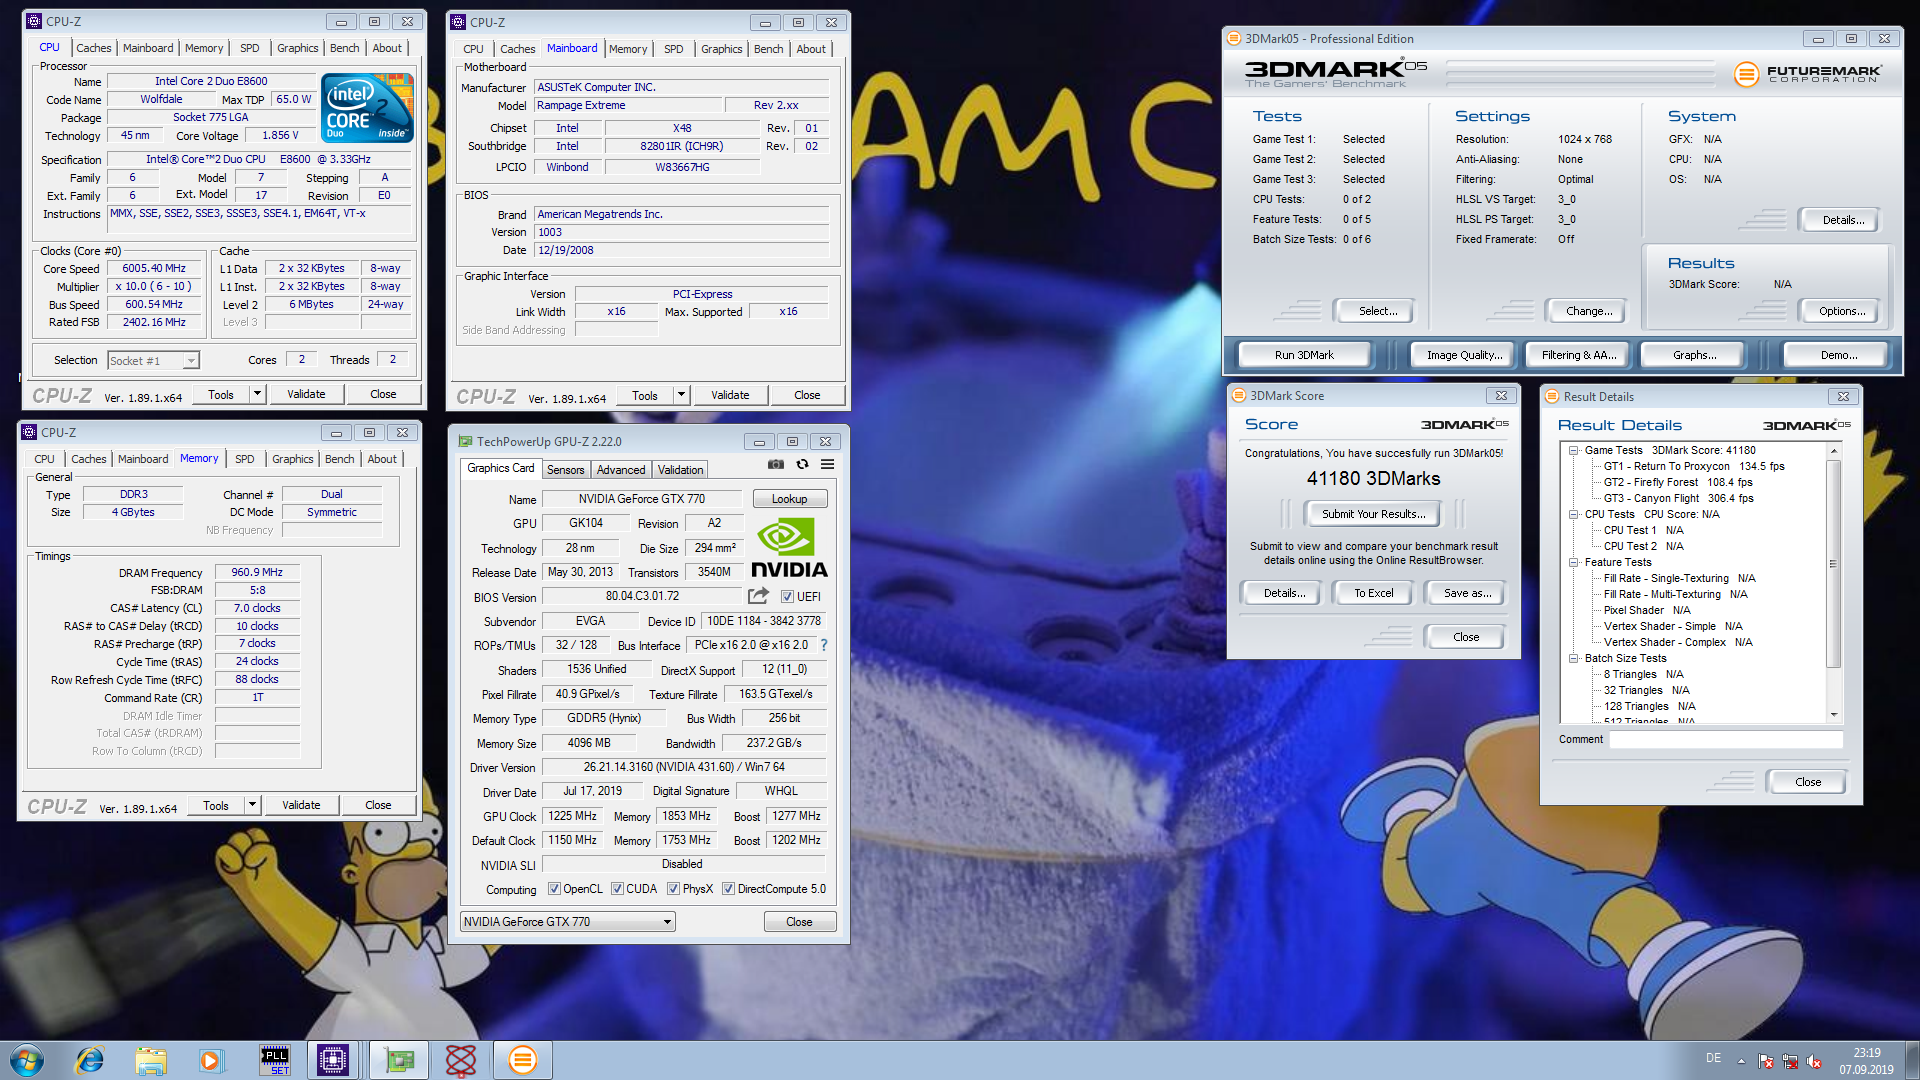The width and height of the screenshot is (1920, 1080).
Task: Switch to Sensors tab in GPU-Z
Action: click(x=565, y=470)
